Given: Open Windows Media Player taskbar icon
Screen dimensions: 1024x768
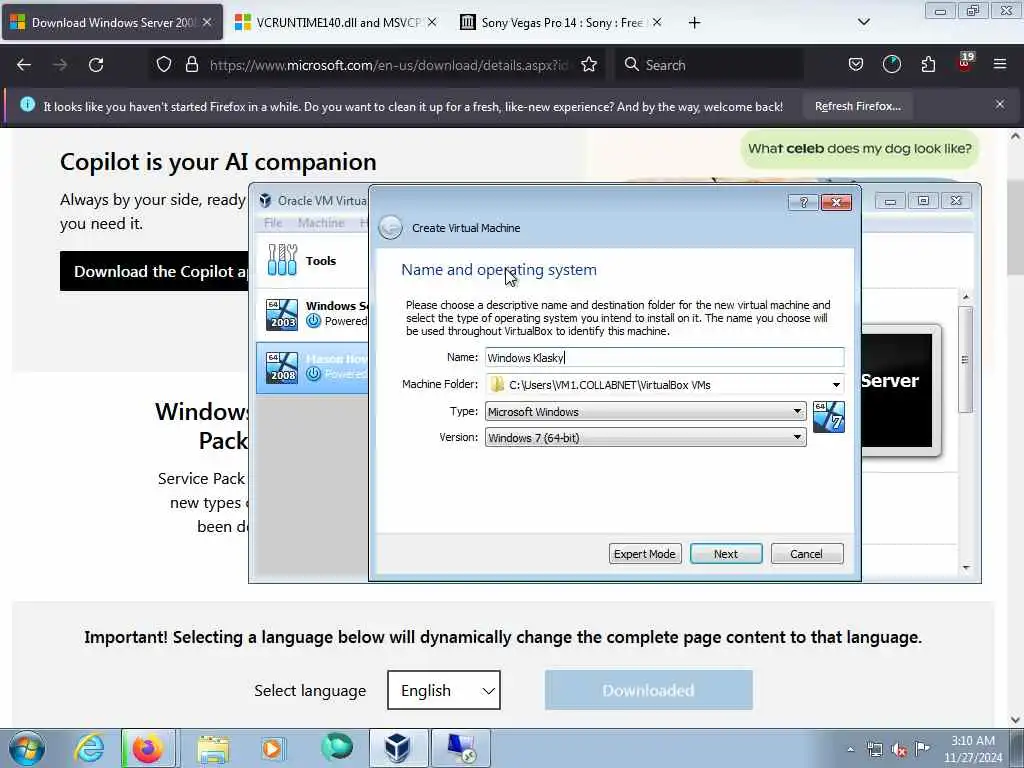Looking at the screenshot, I should (272, 748).
